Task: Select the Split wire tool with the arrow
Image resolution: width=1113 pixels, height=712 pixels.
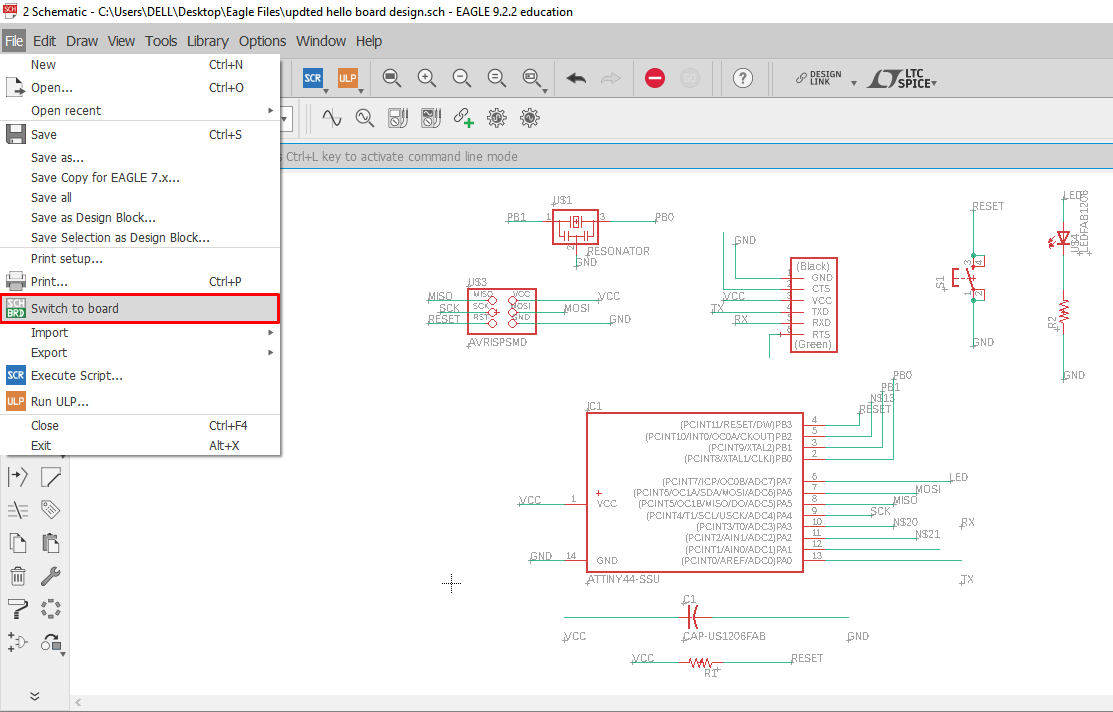Action: click(18, 477)
